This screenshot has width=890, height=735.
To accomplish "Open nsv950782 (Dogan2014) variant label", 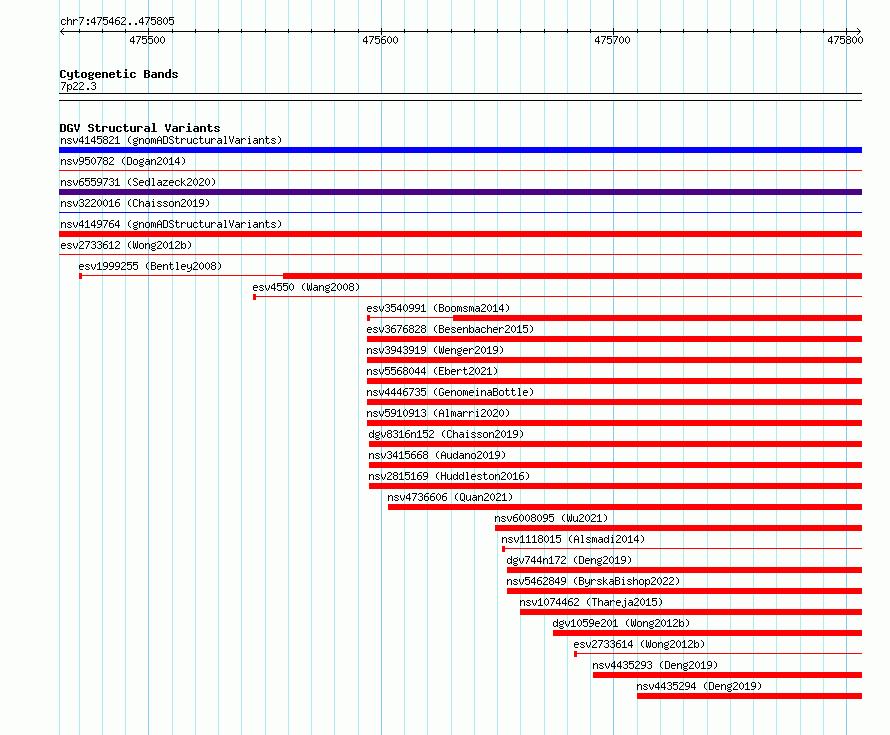I will [x=123, y=161].
